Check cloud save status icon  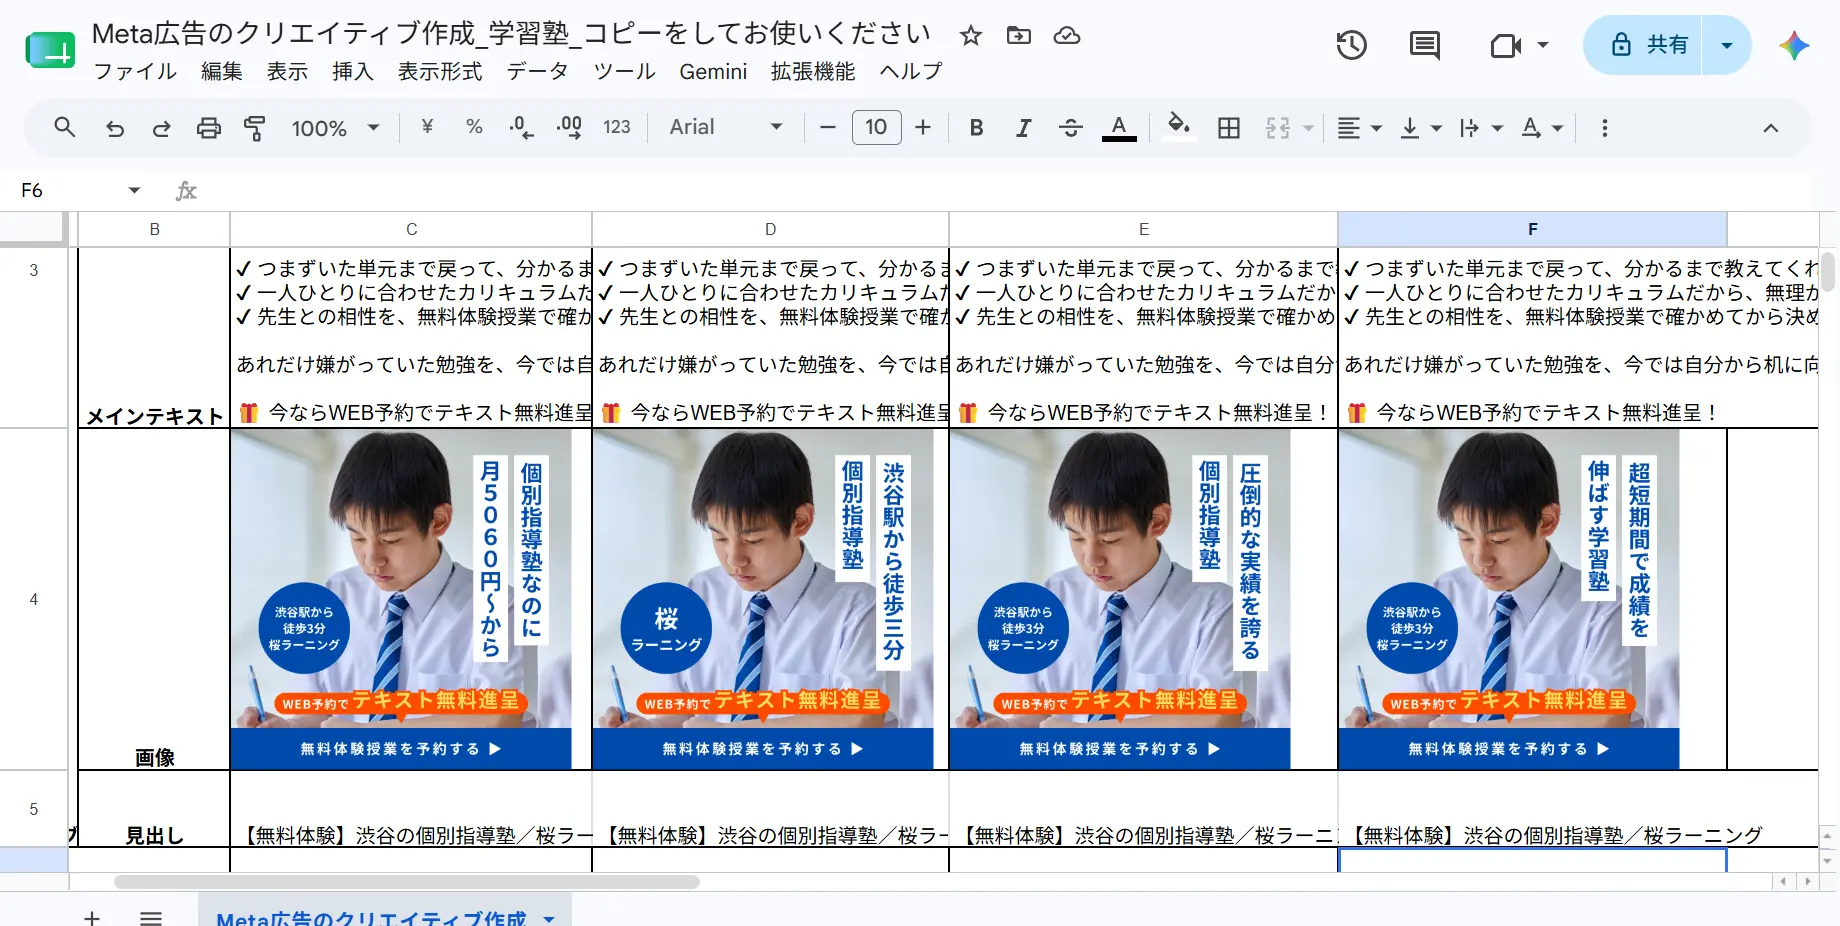(x=1067, y=36)
